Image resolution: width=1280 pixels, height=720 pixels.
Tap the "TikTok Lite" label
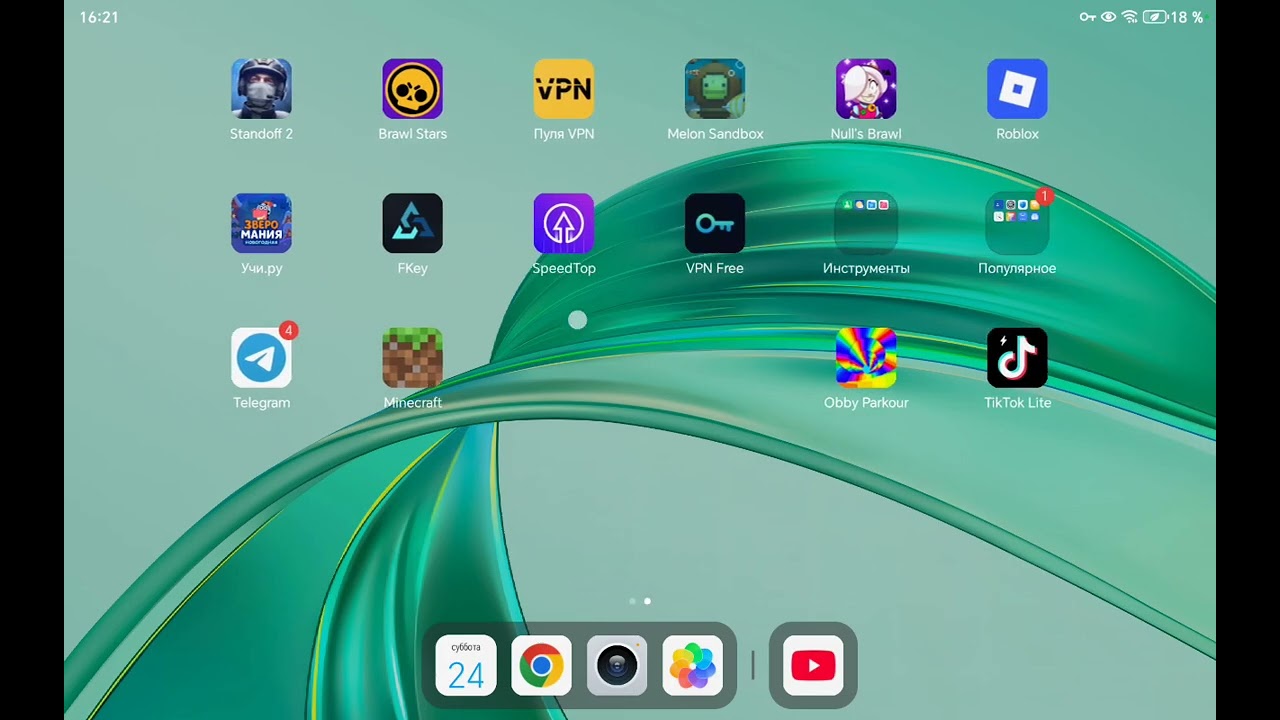click(x=1017, y=403)
